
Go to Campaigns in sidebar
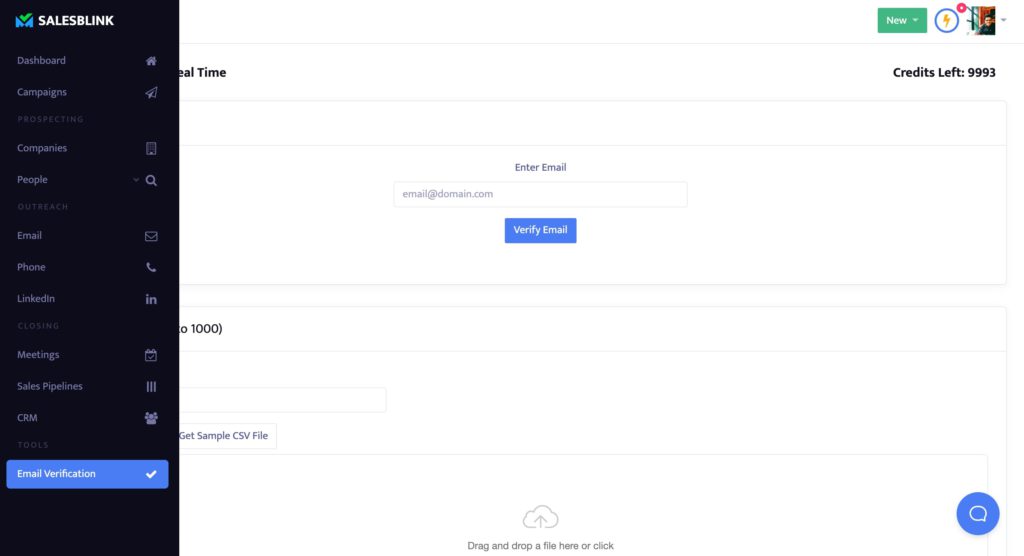point(88,92)
